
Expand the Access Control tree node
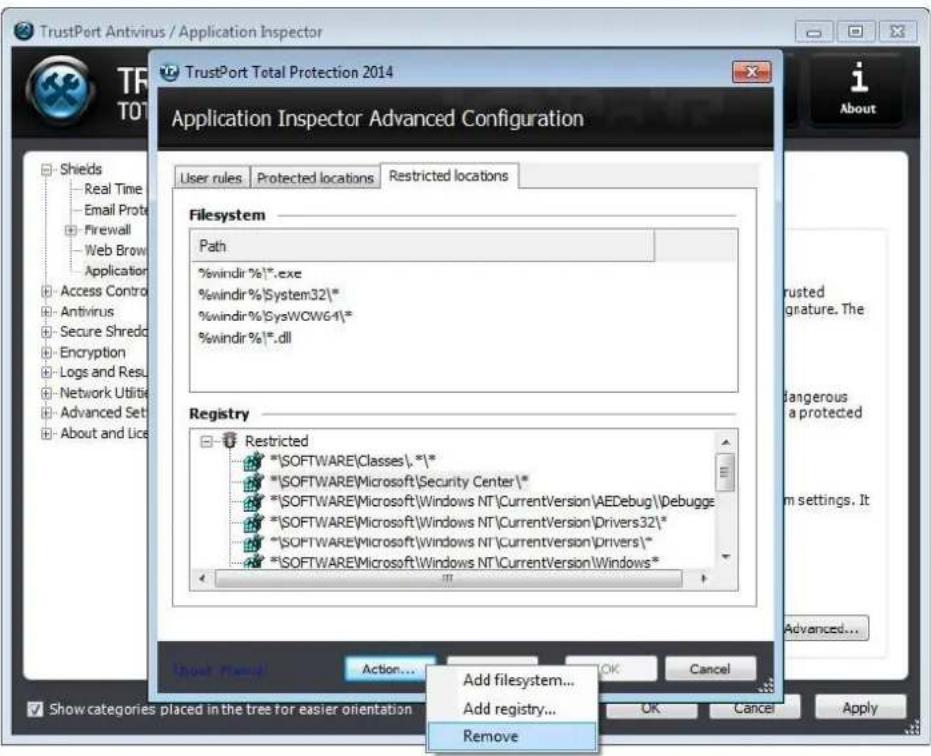[x=47, y=291]
